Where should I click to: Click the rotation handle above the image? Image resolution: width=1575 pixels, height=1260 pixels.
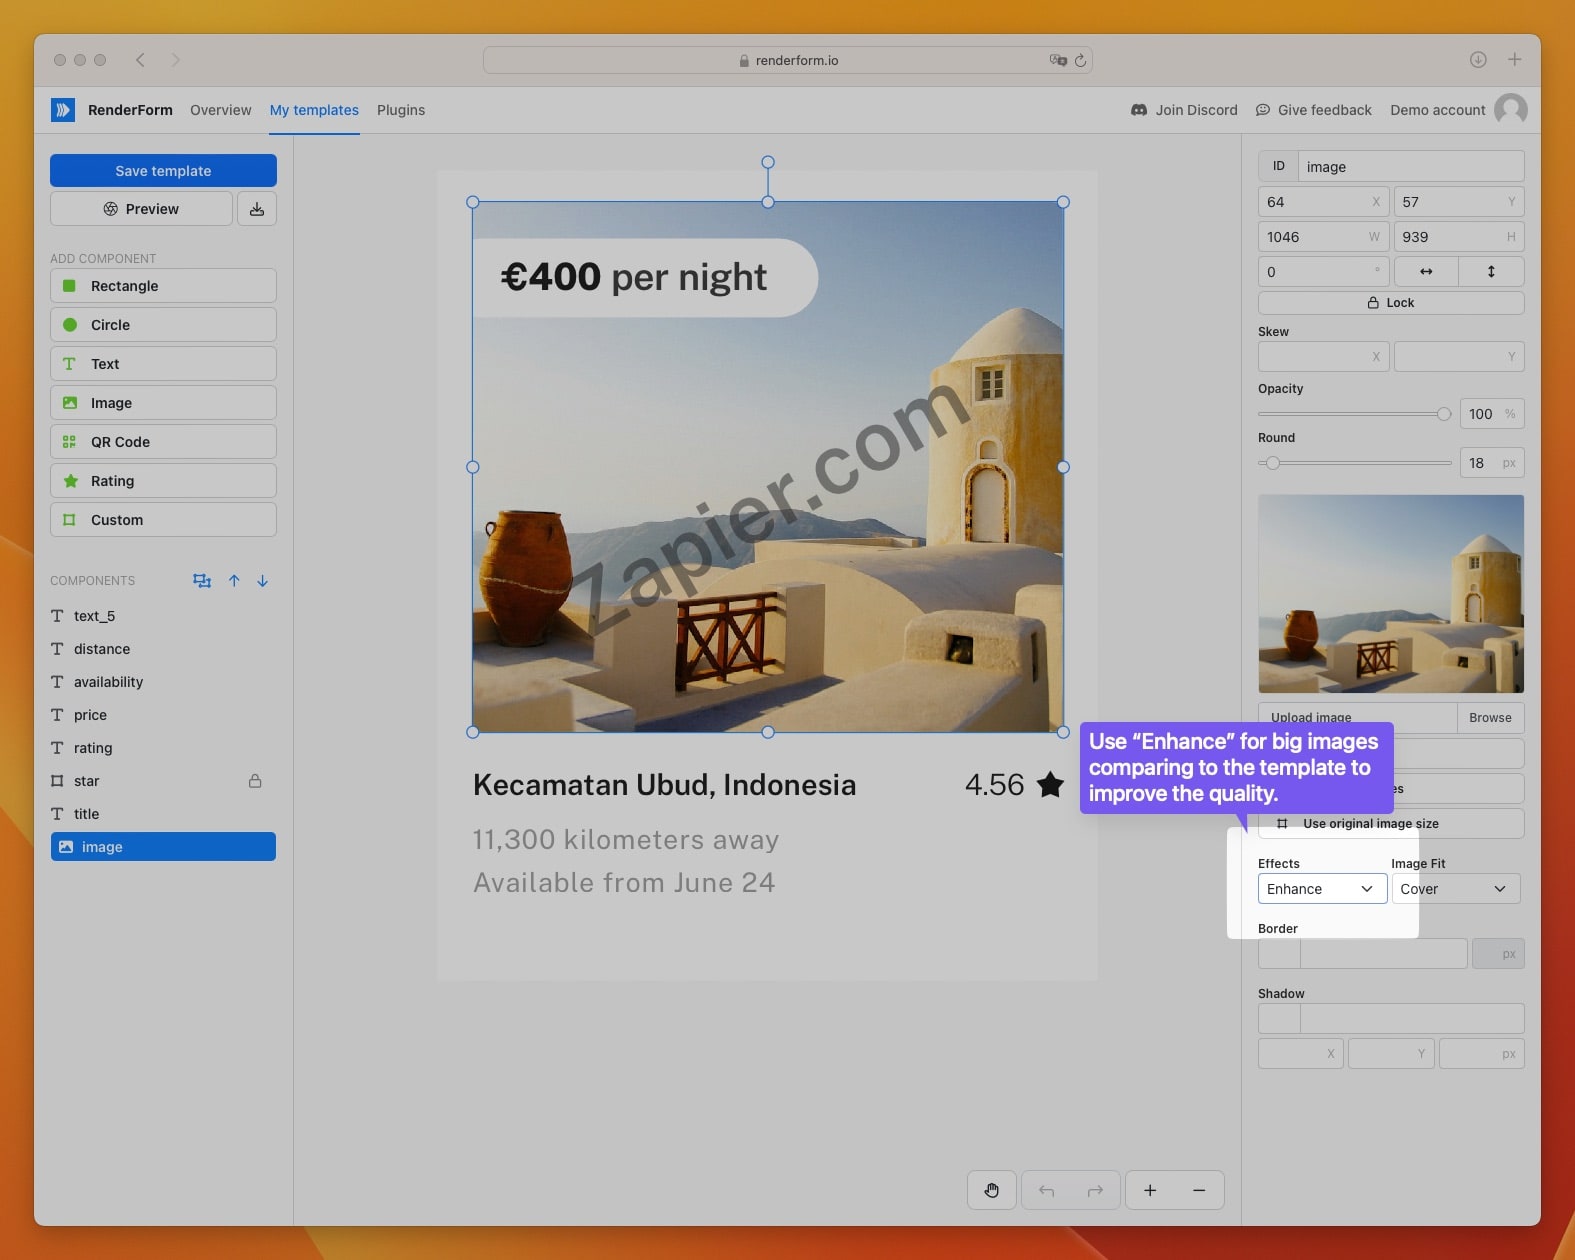click(x=768, y=162)
